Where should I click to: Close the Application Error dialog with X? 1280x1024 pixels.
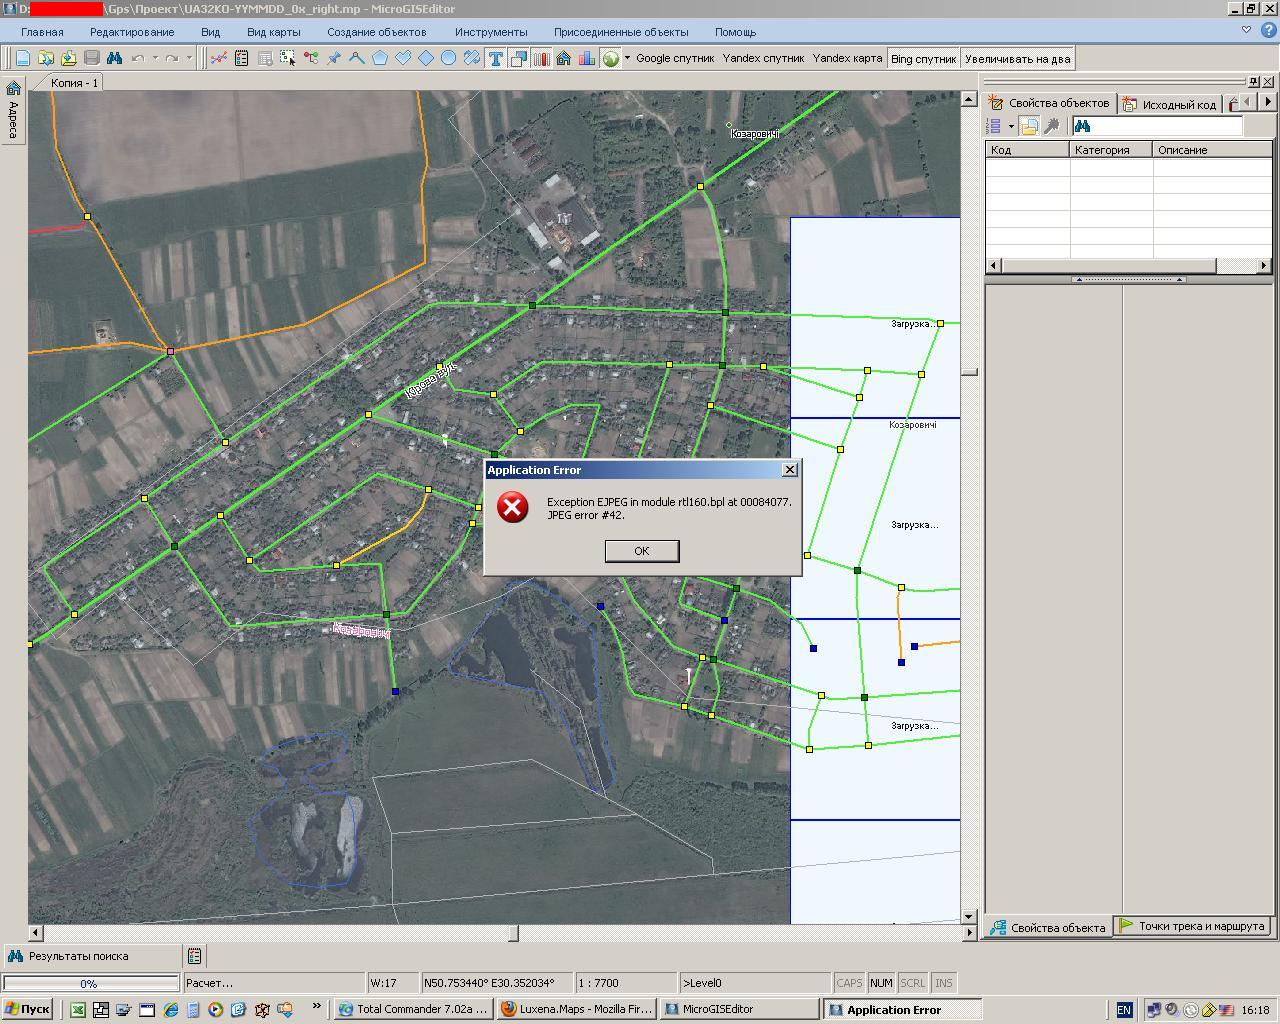coord(789,470)
